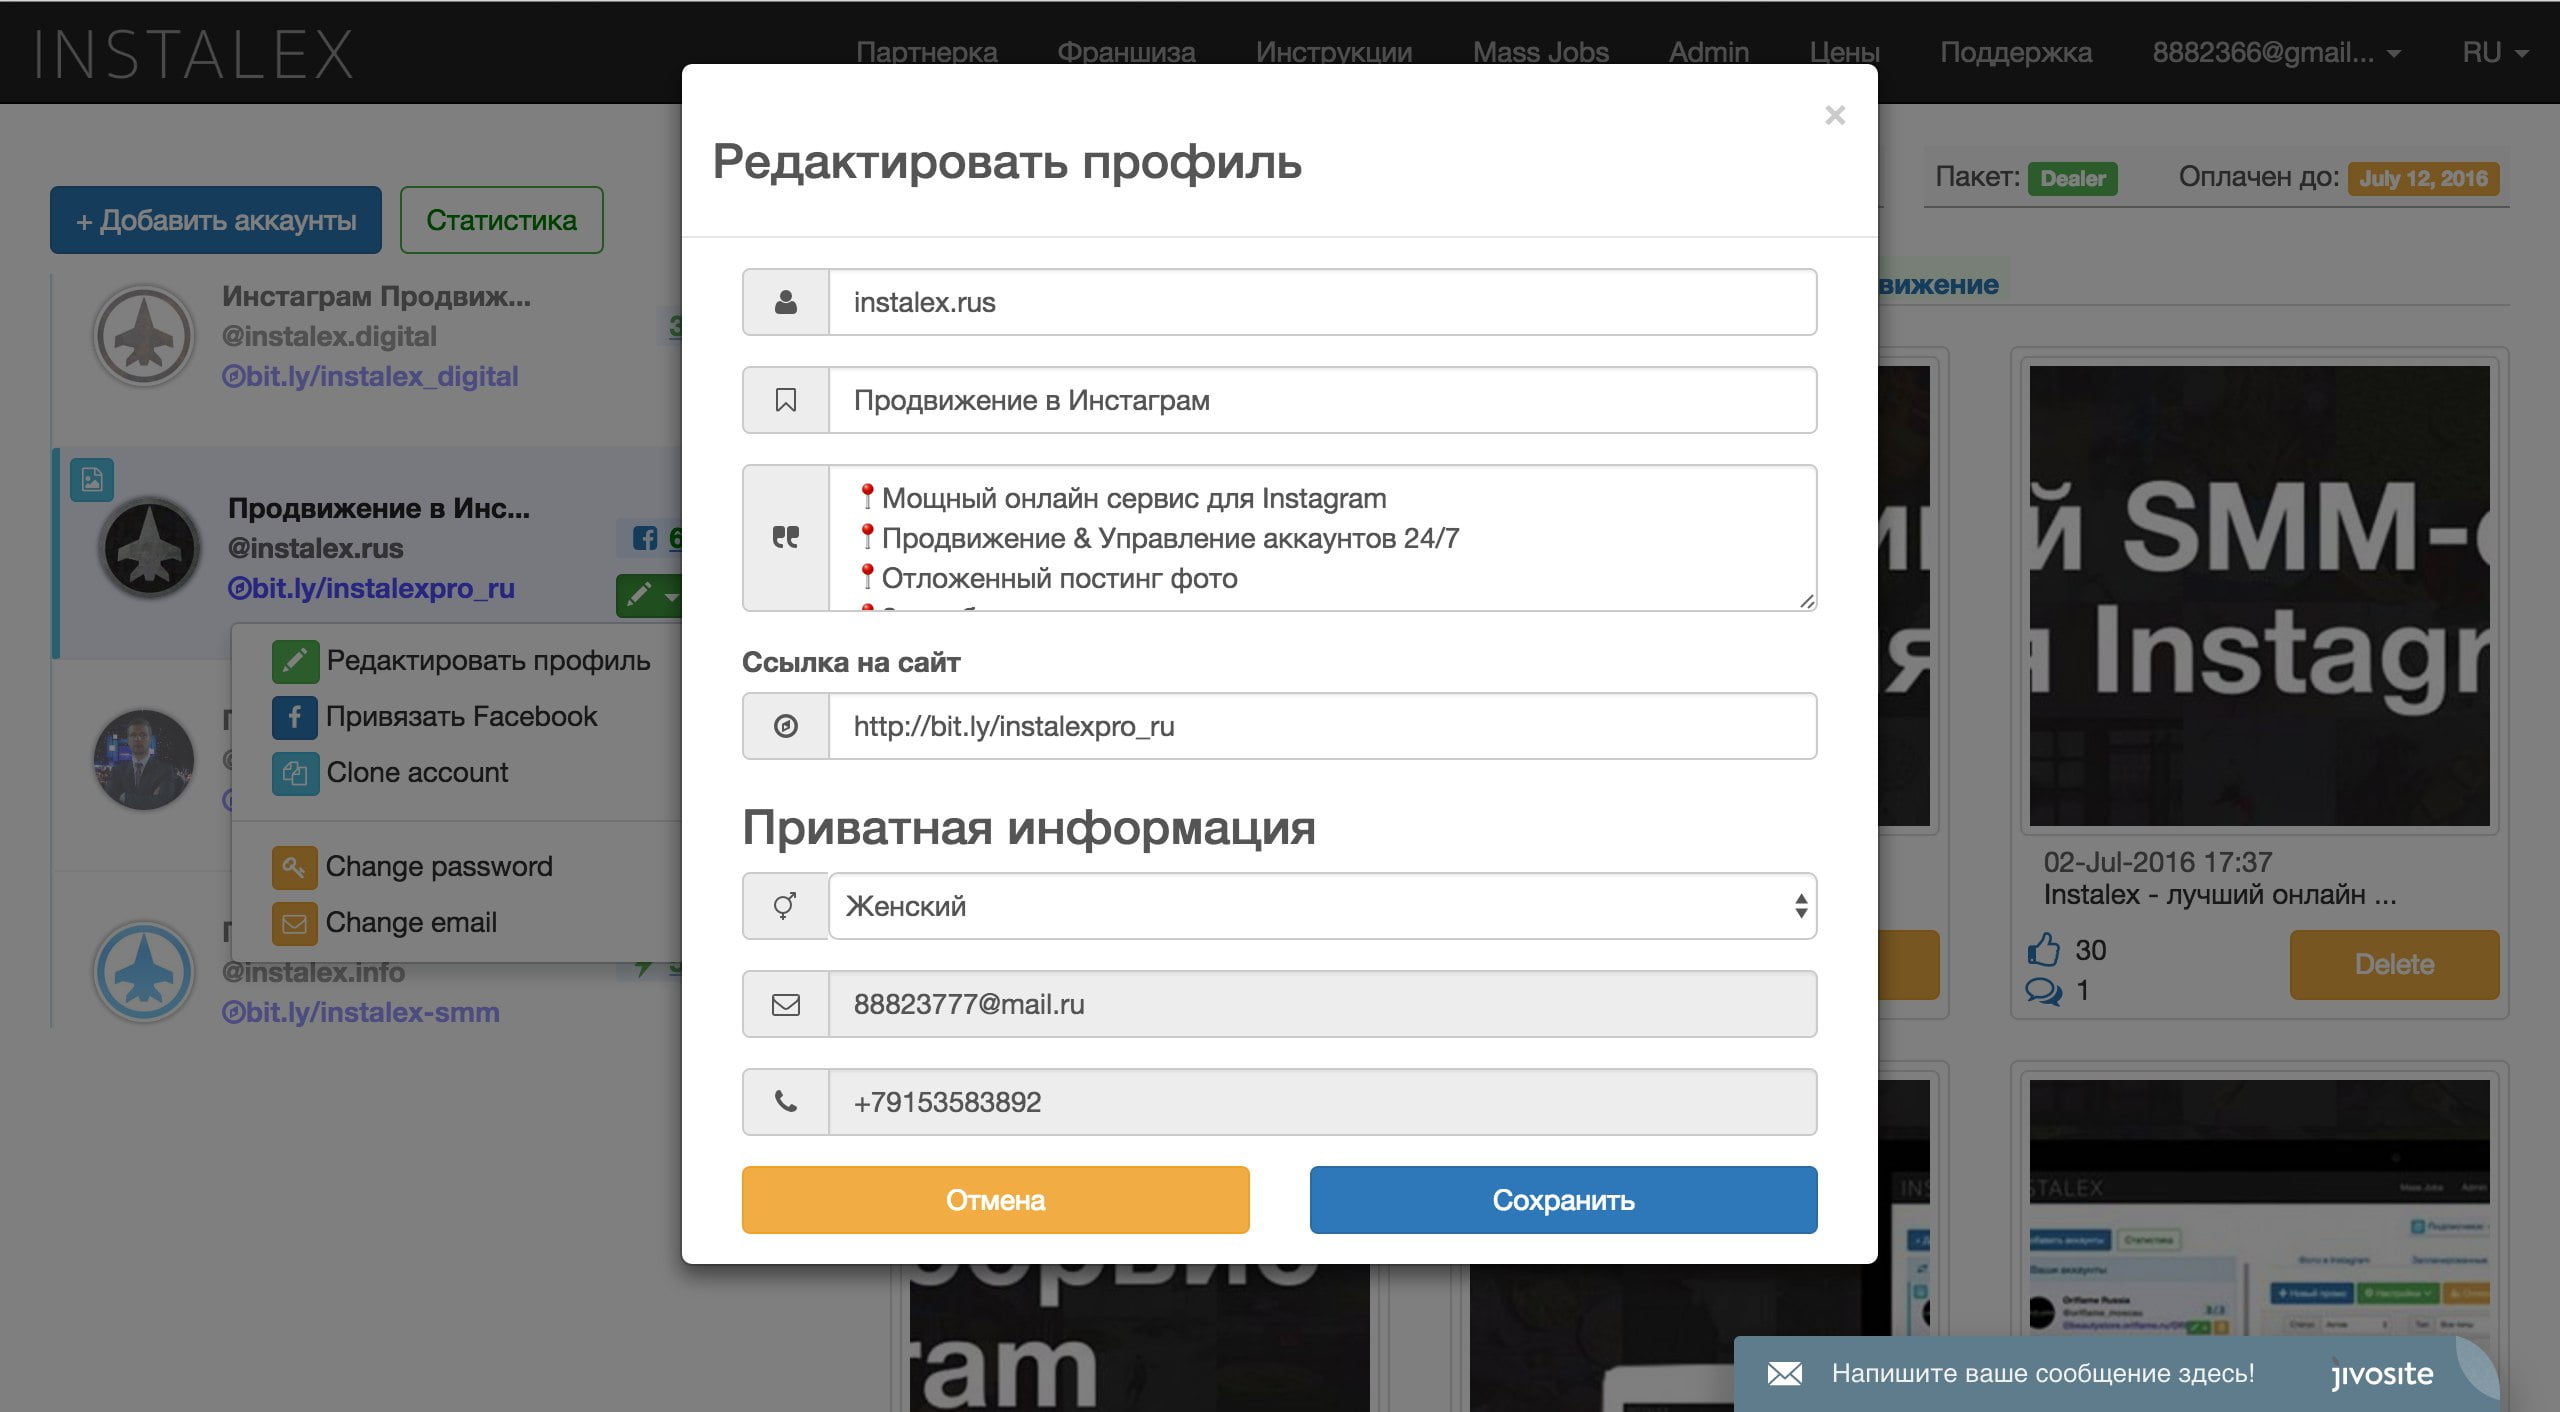The image size is (2560, 1412).
Task: Close the Редактировать профиль dialog
Action: (x=1835, y=115)
